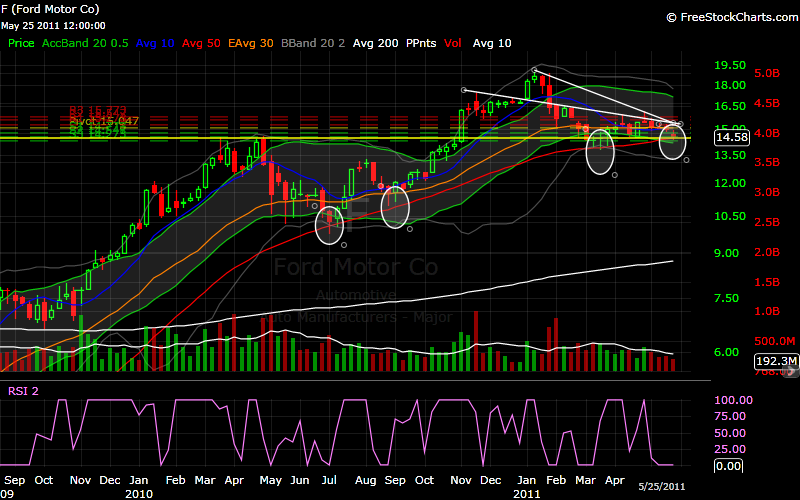Click the 4.5B volume axis label

pos(767,103)
